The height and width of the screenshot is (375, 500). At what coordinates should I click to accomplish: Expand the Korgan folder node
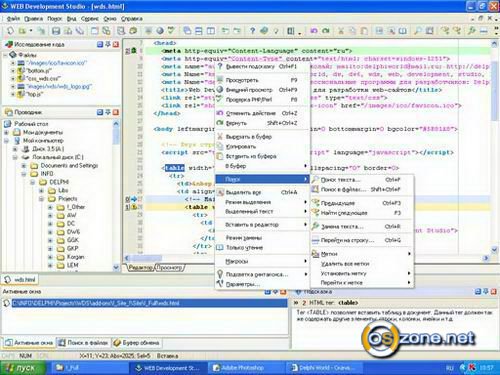(50, 257)
